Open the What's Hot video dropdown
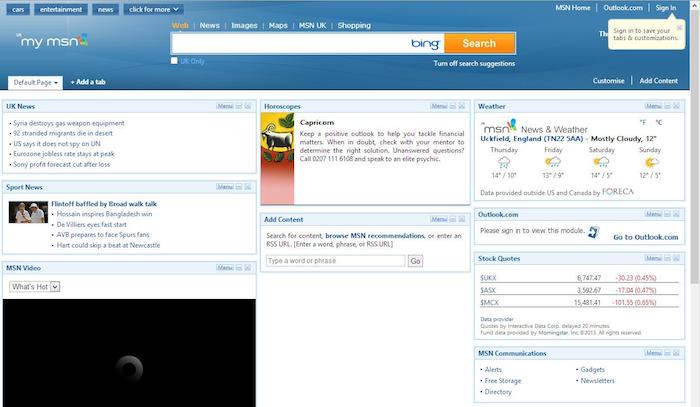 pos(35,286)
